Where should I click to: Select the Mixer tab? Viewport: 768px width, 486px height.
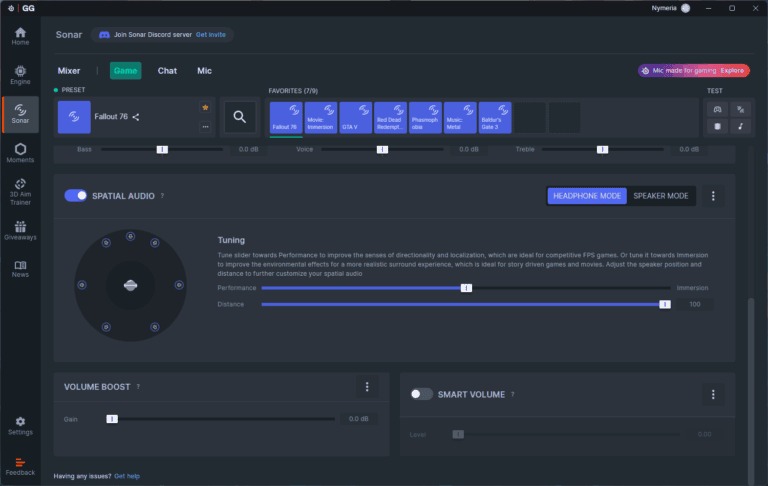point(69,71)
